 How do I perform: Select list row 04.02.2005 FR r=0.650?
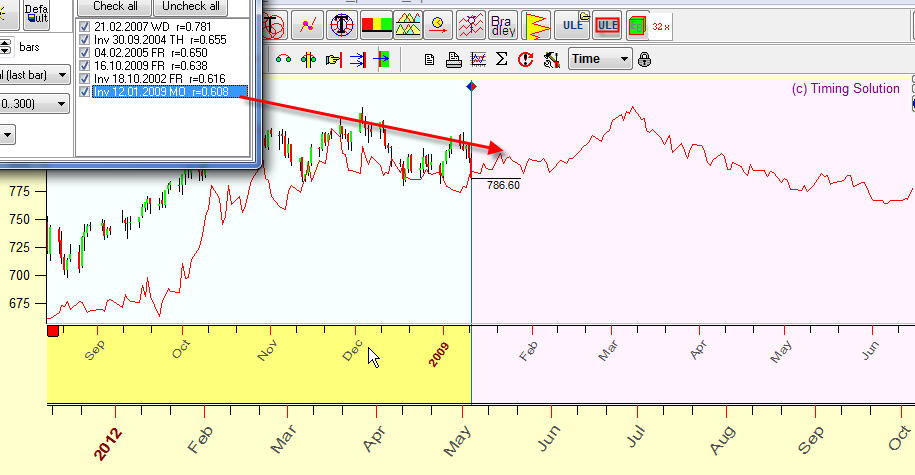[x=151, y=53]
